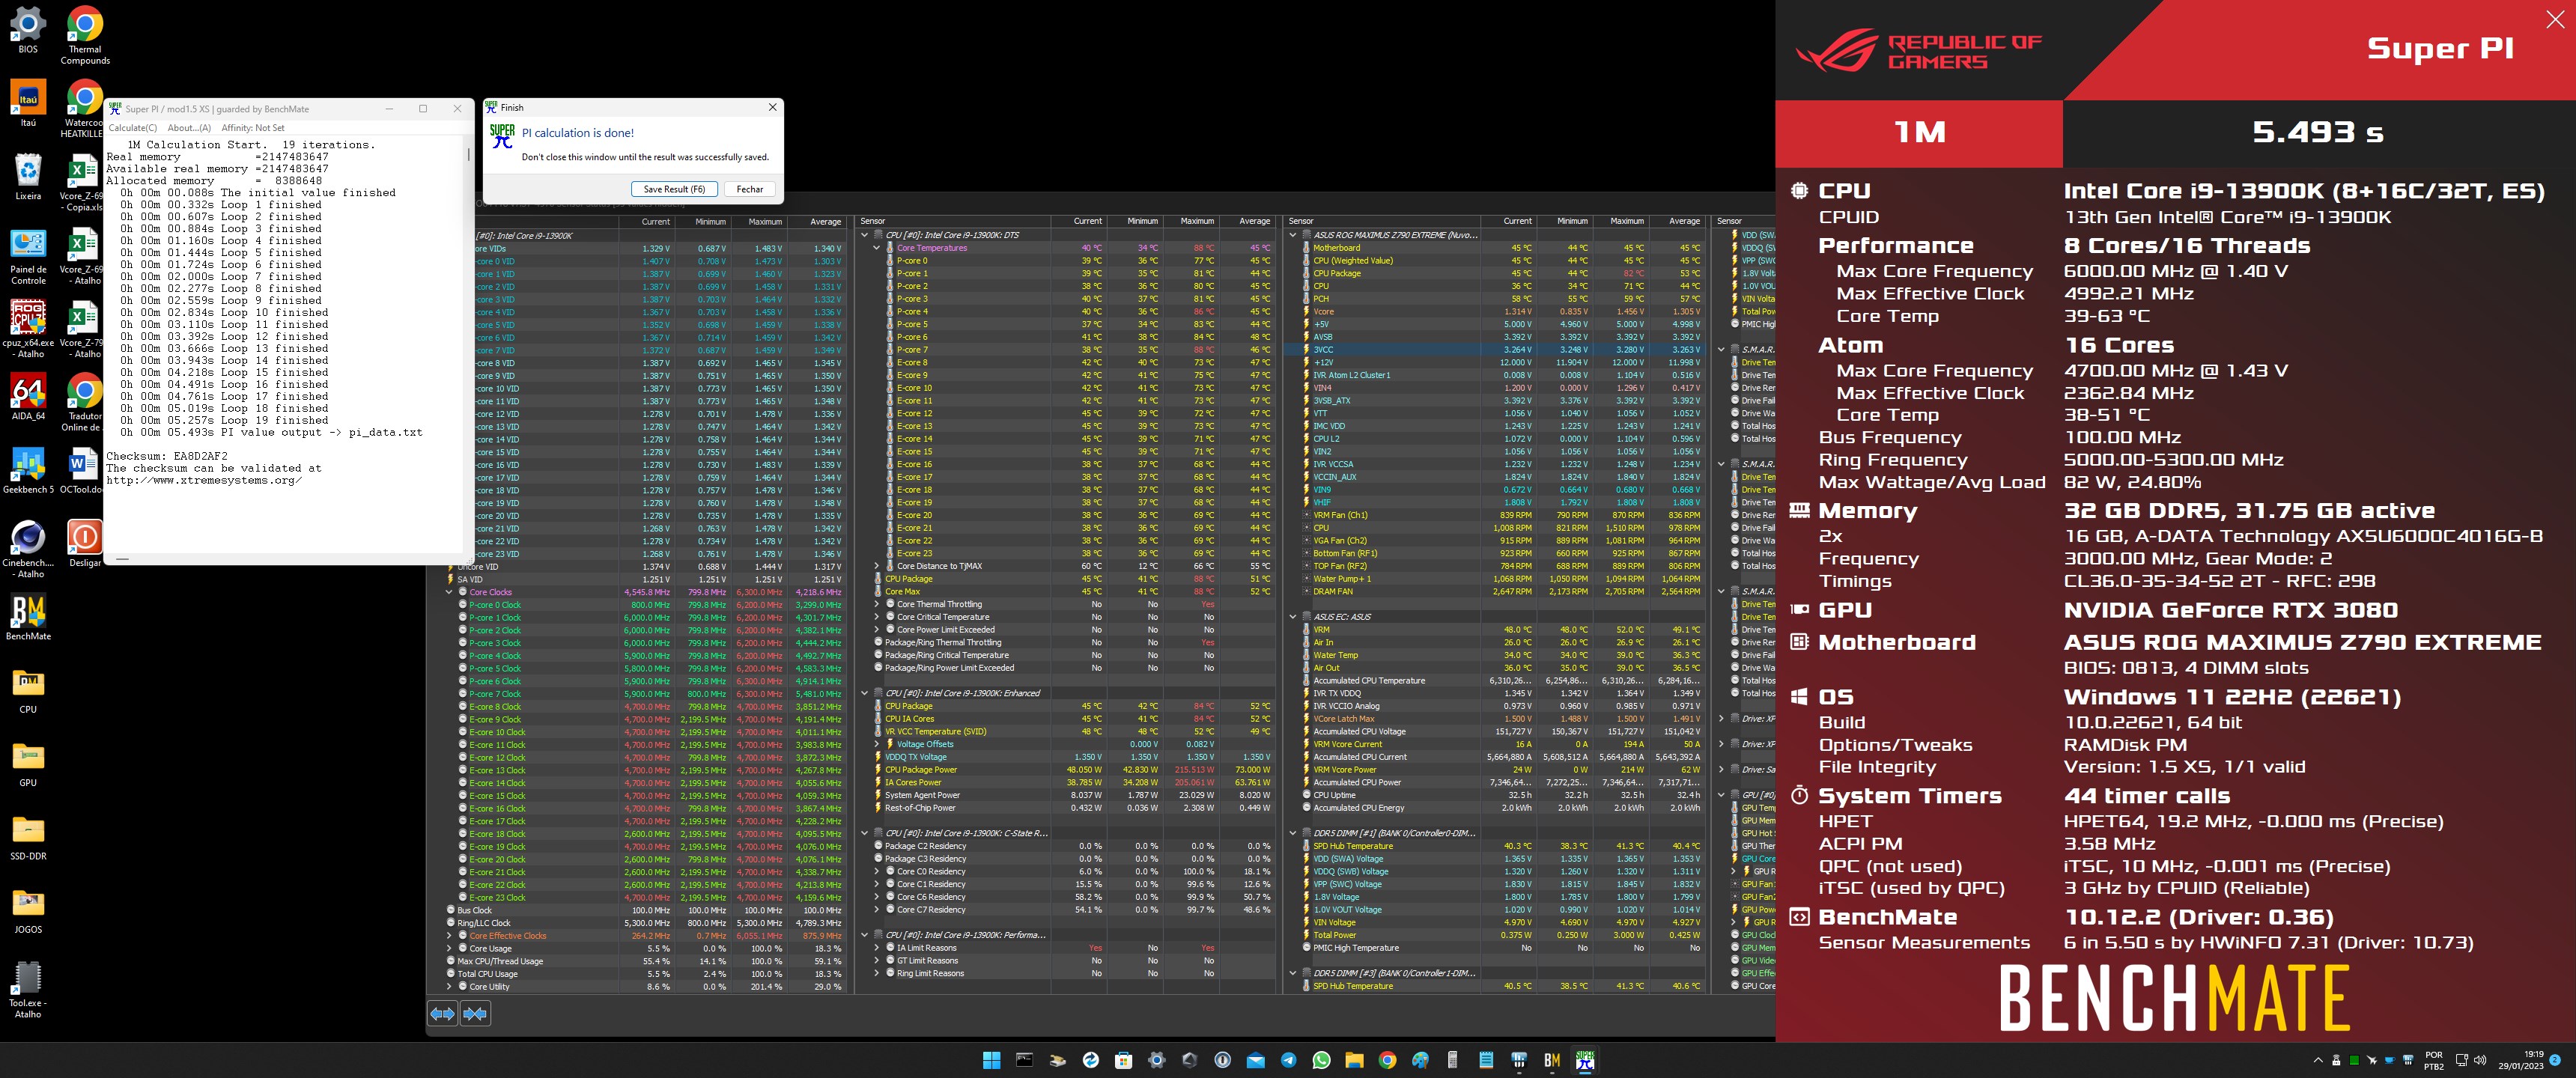This screenshot has width=2576, height=1078.
Task: Expand the Core Thermal Throttling row
Action: point(877,604)
